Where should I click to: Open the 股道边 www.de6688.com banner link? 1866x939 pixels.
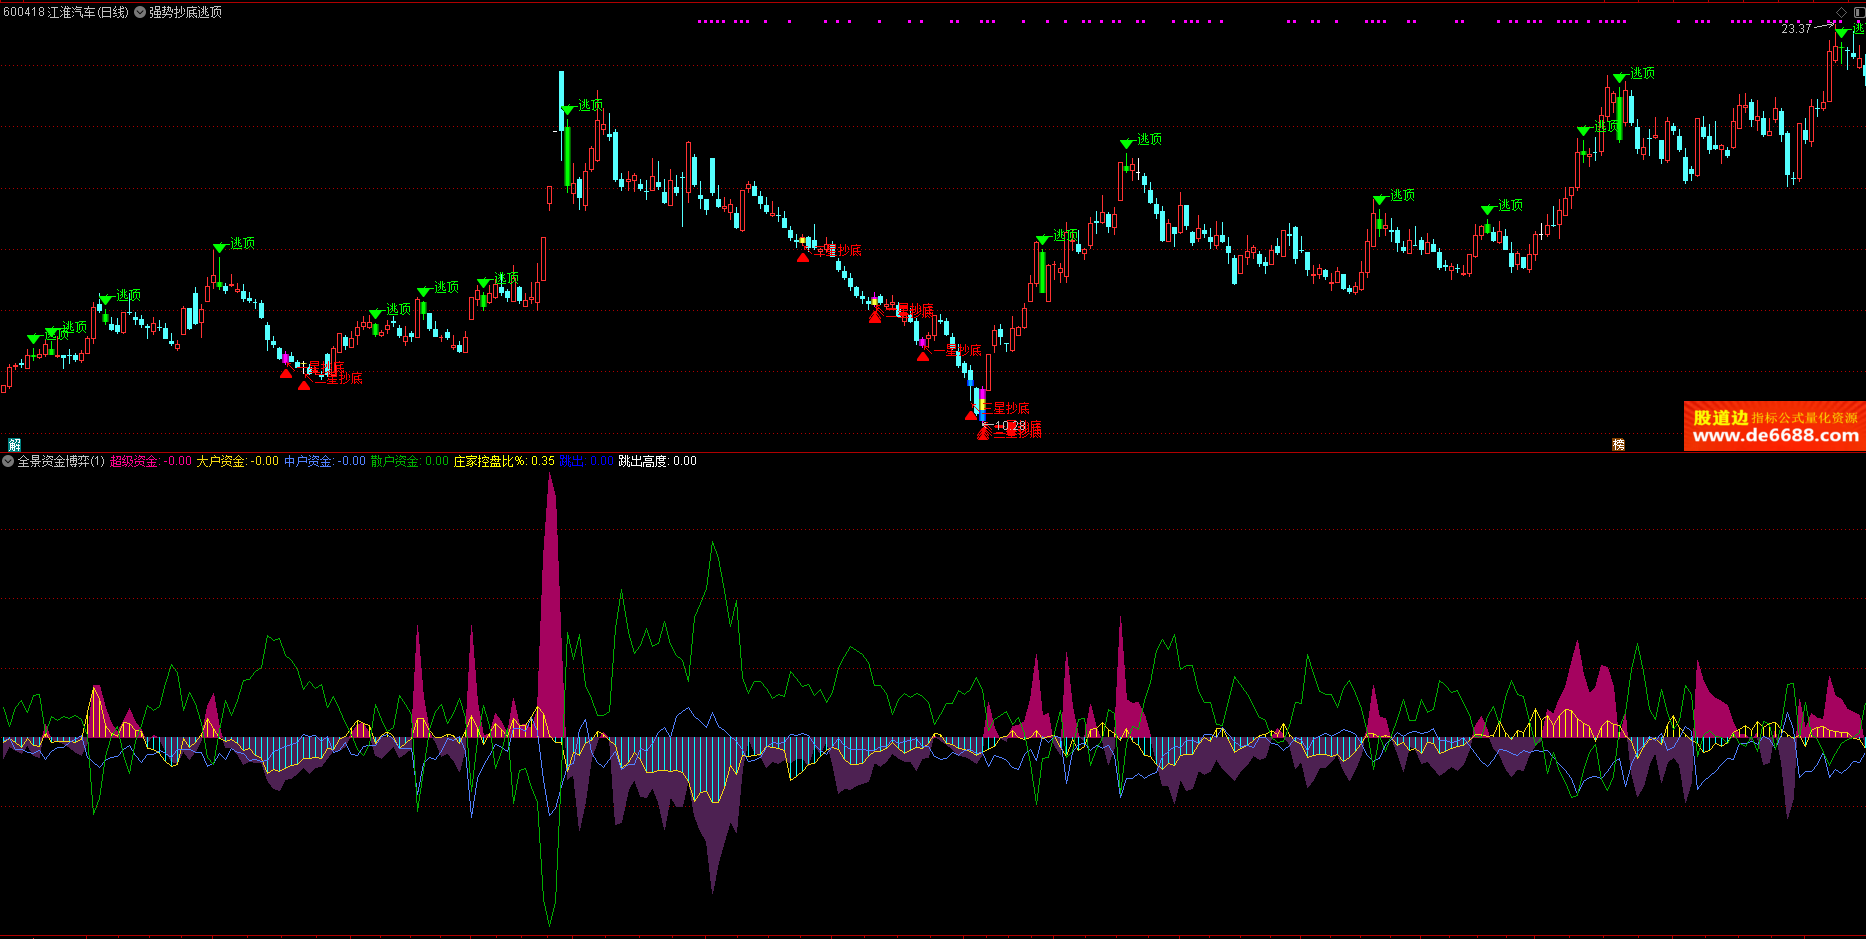(x=1774, y=427)
